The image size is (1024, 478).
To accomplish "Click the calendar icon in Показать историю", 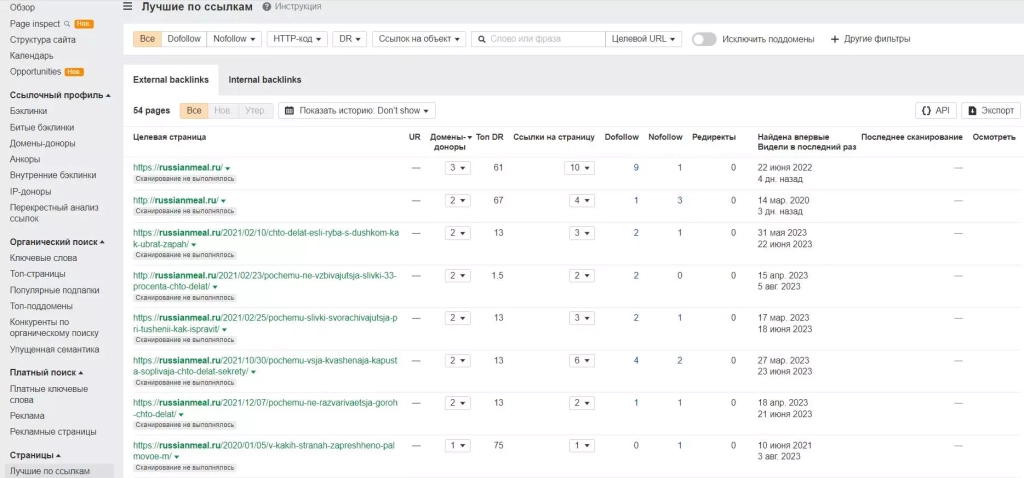I will pos(289,111).
